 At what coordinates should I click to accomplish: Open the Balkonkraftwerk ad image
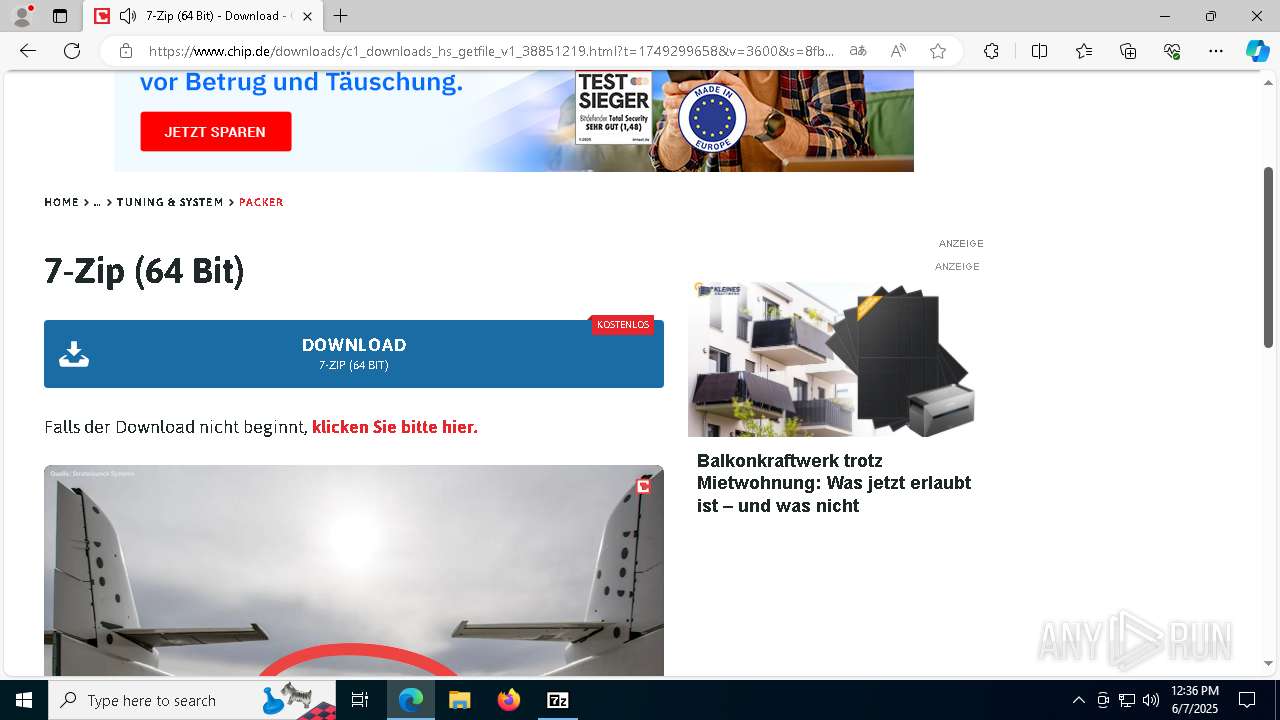pos(832,359)
